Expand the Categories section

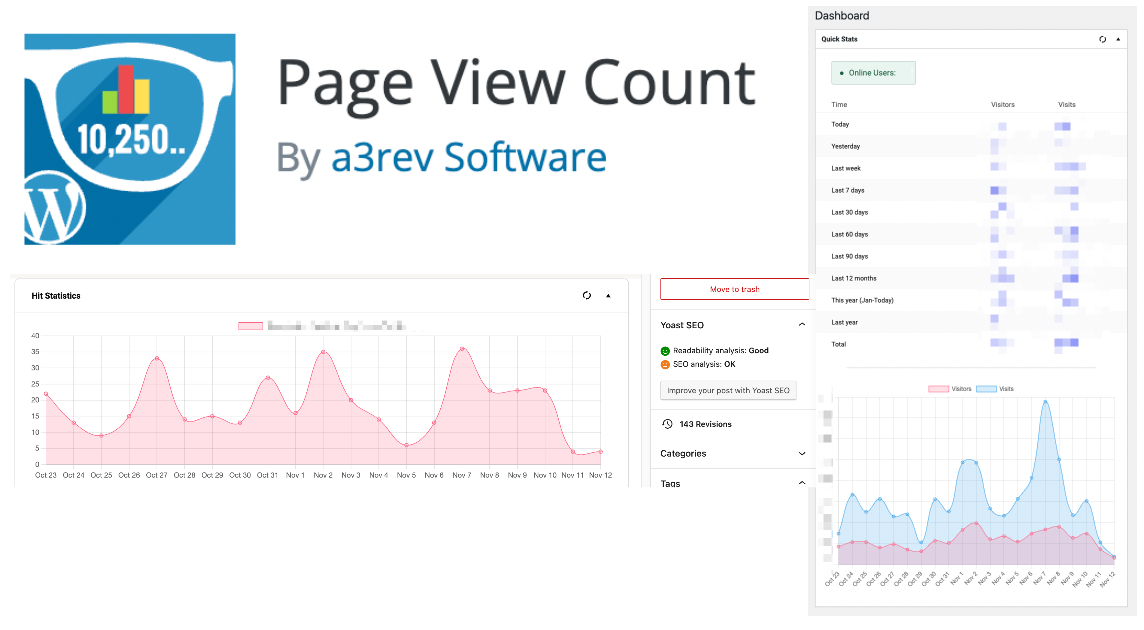(x=801, y=454)
